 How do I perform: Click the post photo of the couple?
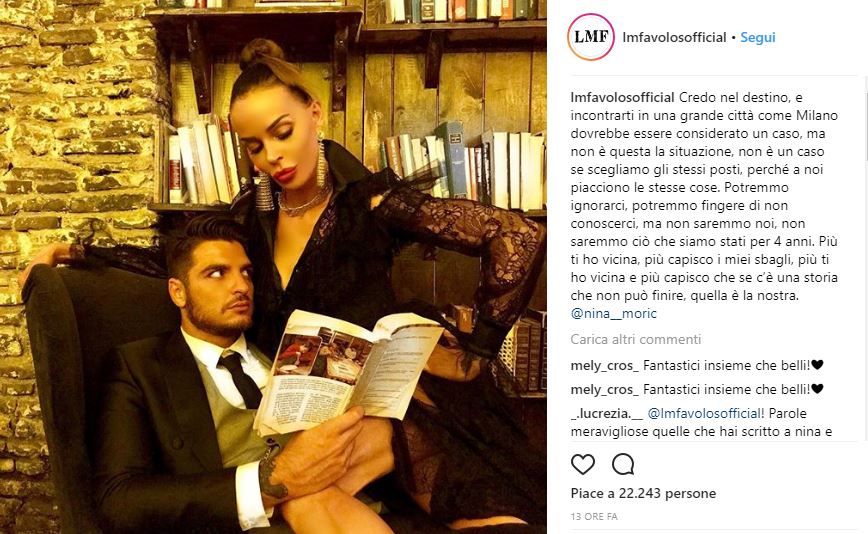273,267
